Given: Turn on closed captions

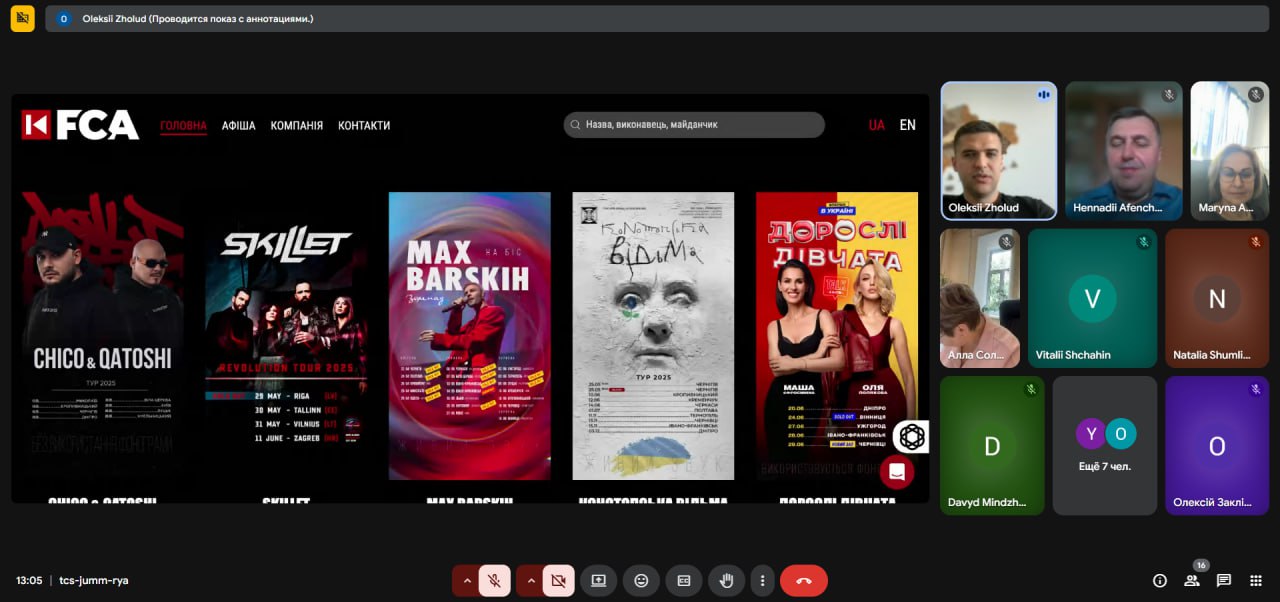Looking at the screenshot, I should coord(684,580).
